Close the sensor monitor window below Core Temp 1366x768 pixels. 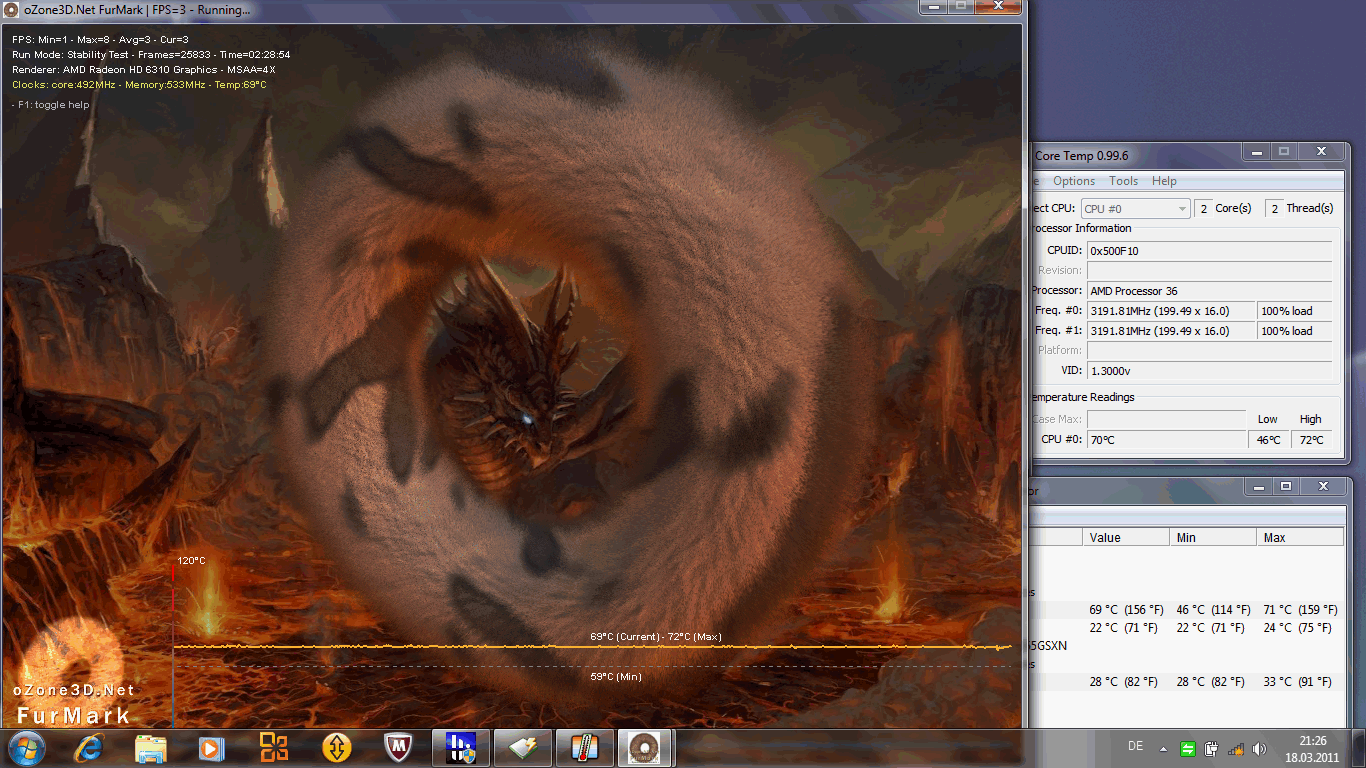pos(1321,487)
